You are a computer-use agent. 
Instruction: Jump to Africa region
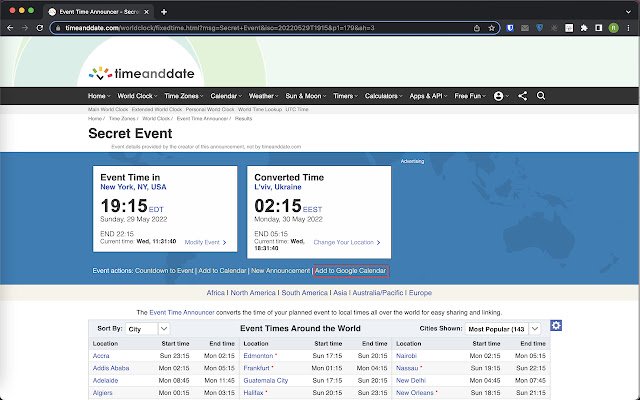pyautogui.click(x=216, y=293)
